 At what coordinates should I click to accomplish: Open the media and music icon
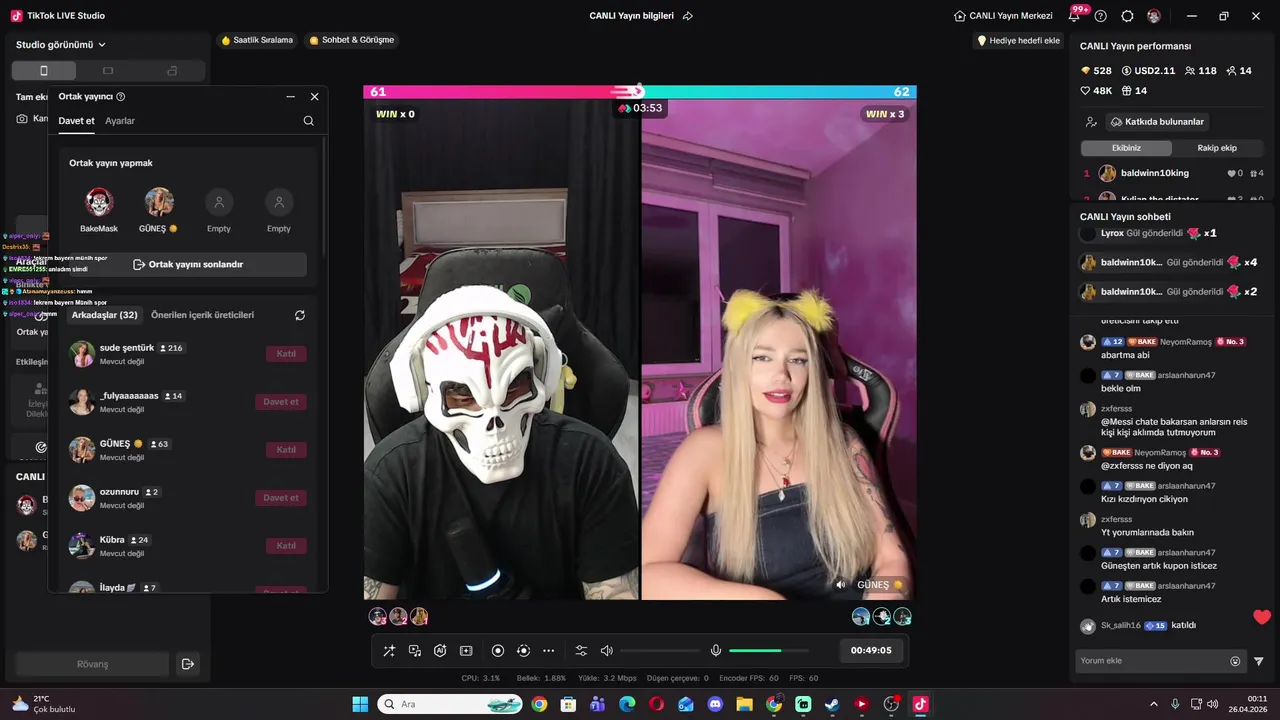click(x=415, y=651)
